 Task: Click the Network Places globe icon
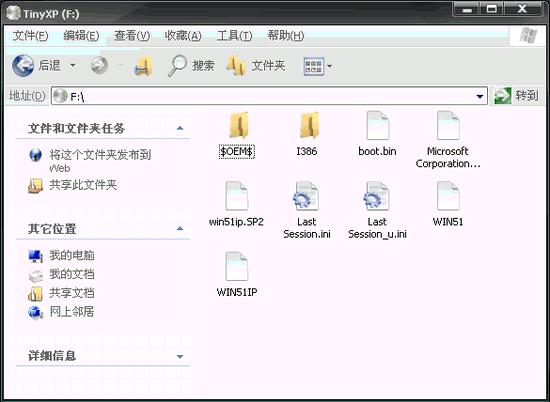[x=35, y=313]
